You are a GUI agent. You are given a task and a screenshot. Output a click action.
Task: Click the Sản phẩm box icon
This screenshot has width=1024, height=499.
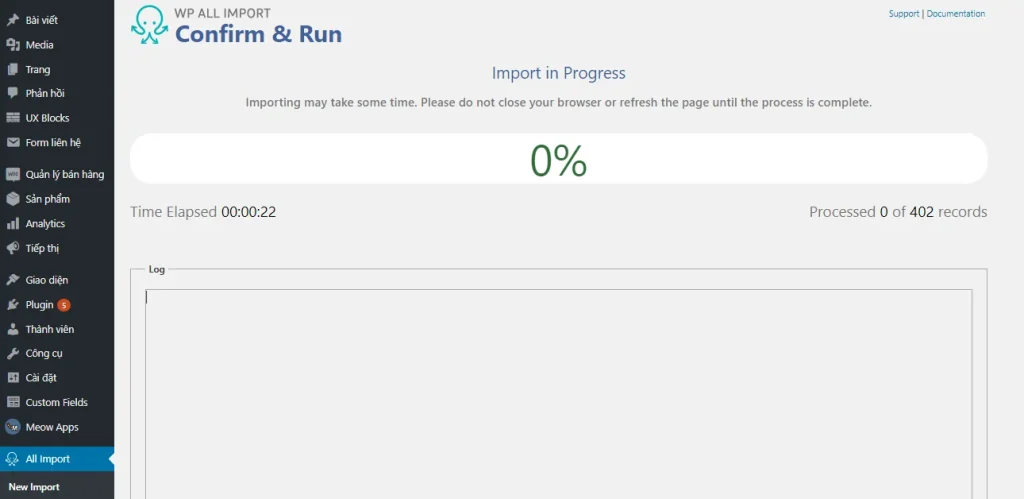click(x=12, y=199)
